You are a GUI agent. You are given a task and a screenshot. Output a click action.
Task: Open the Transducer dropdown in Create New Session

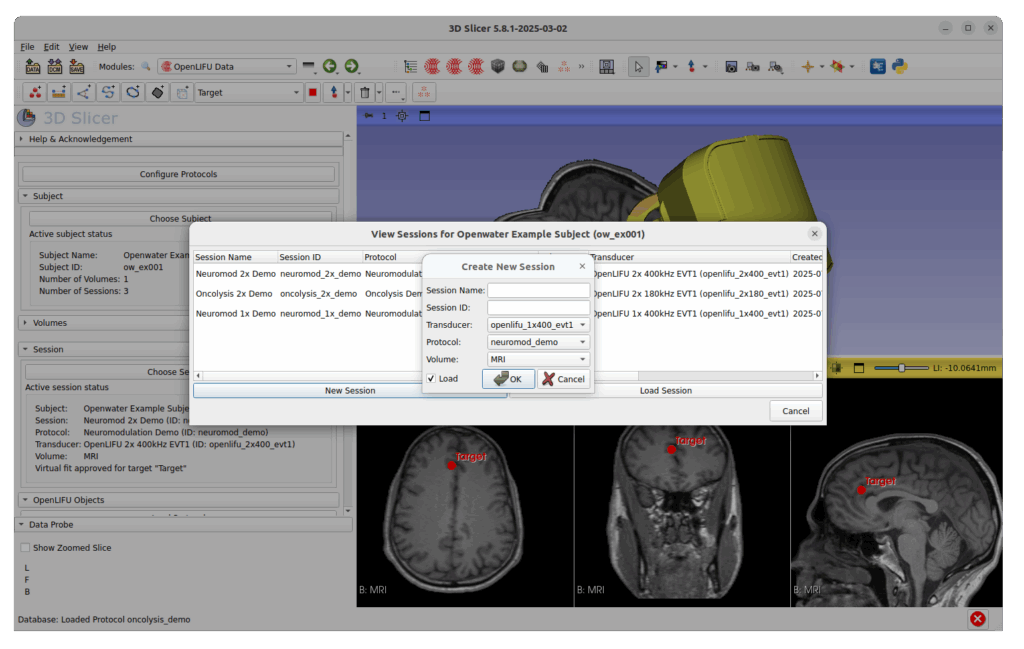(x=538, y=324)
